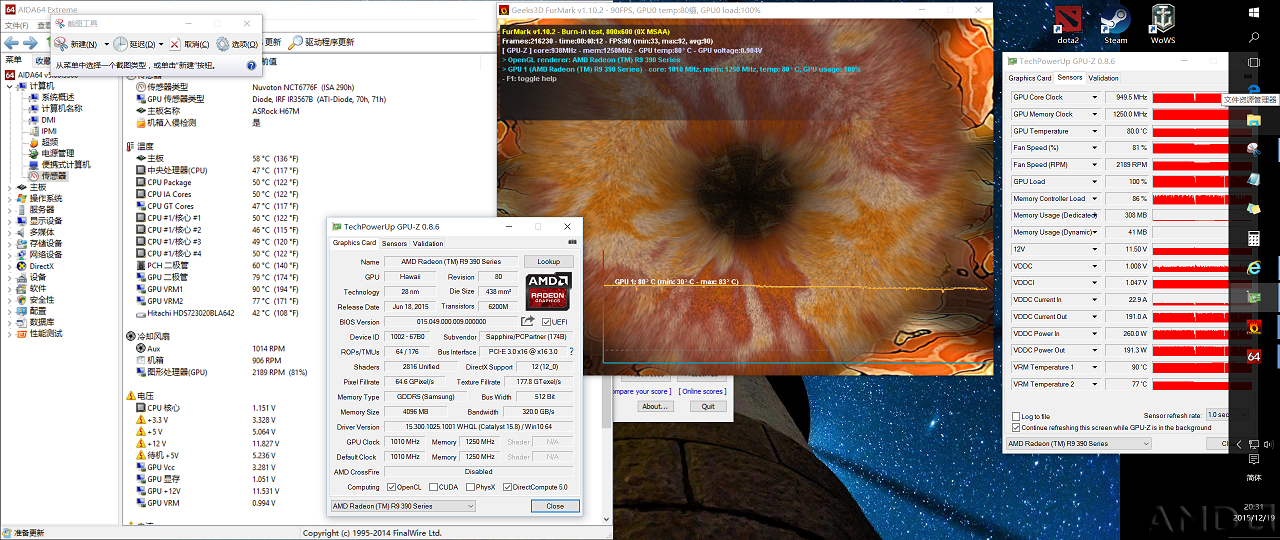Click the Quit button in FurMark
Viewport: 1280px width, 540px height.
tap(708, 406)
